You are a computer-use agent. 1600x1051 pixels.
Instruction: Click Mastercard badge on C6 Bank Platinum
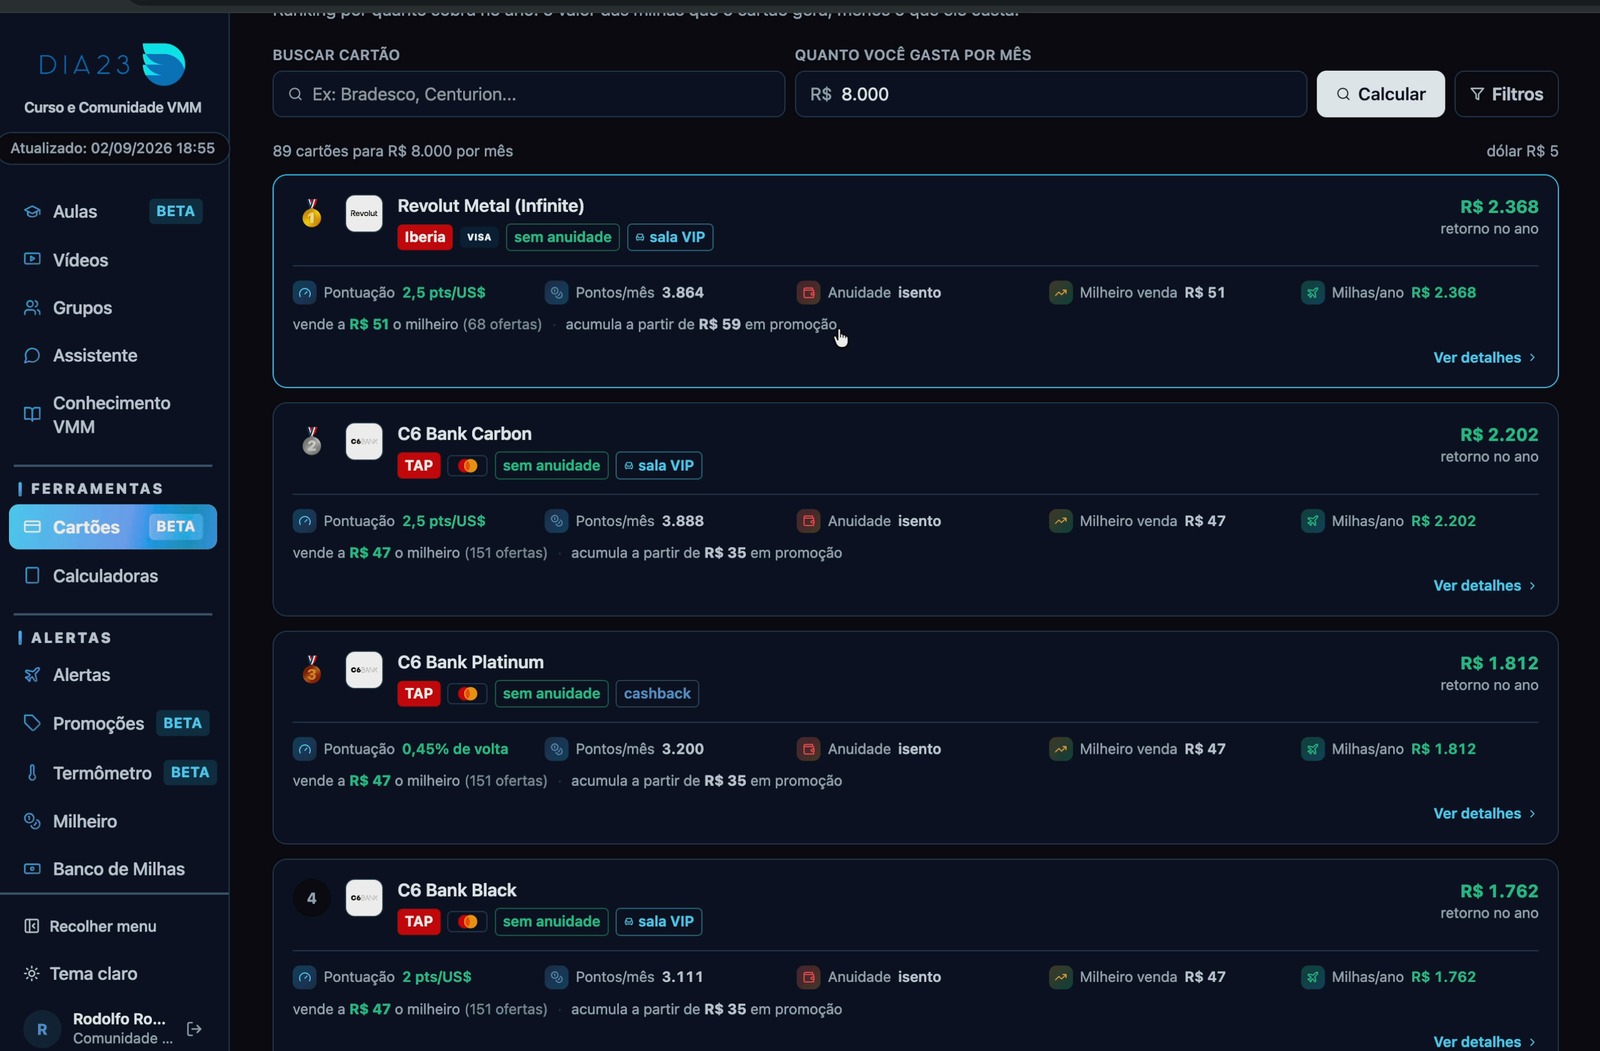point(467,693)
